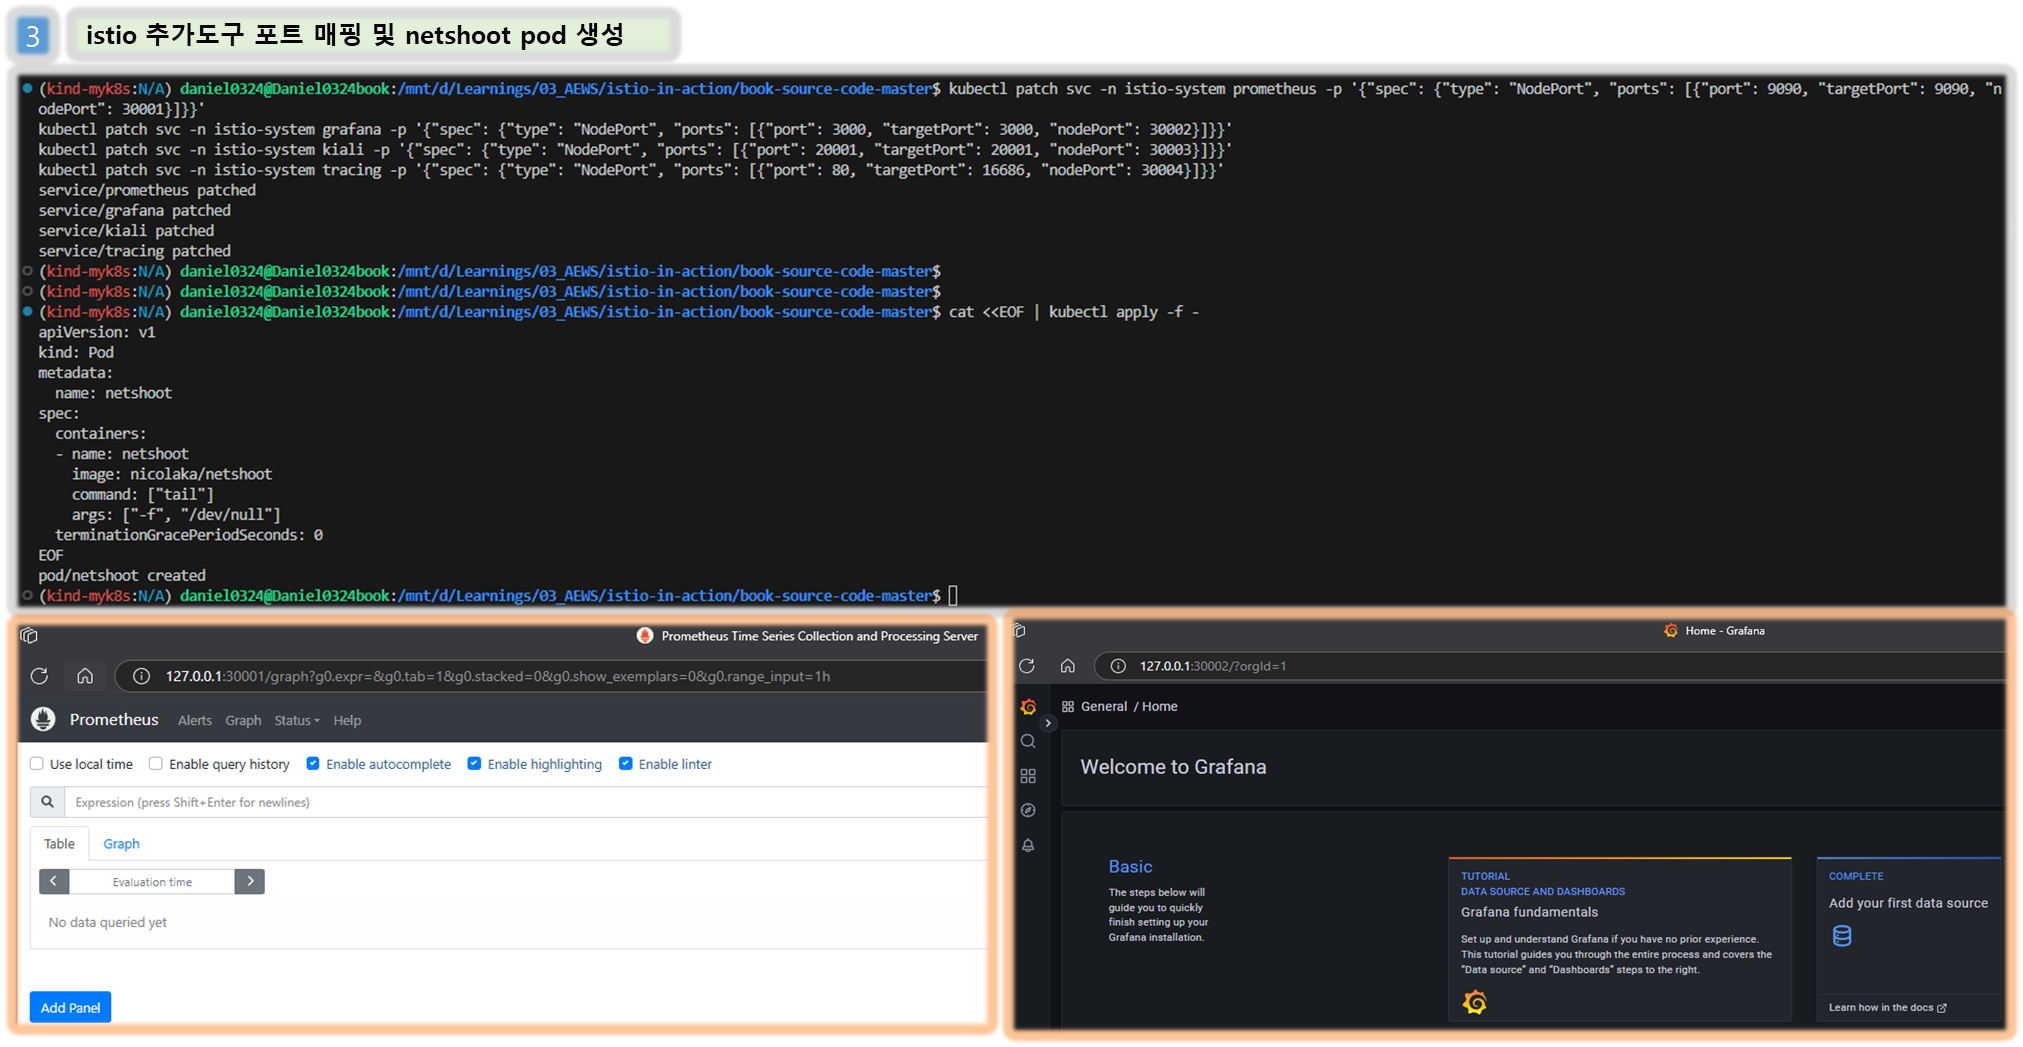Open Grafana search from the sidebar
The width and height of the screenshot is (2023, 1047).
pos(1028,741)
